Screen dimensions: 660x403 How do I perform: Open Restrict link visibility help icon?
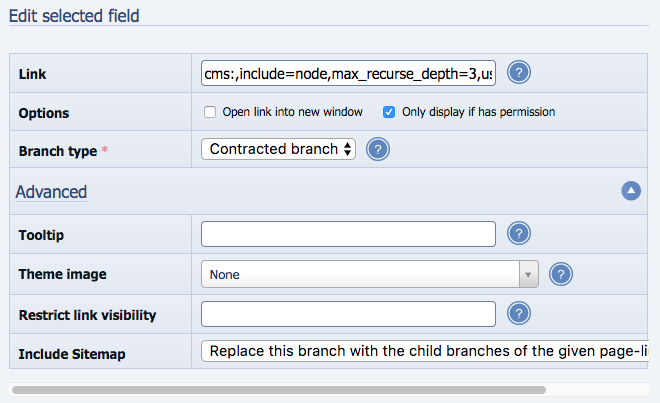click(x=518, y=314)
